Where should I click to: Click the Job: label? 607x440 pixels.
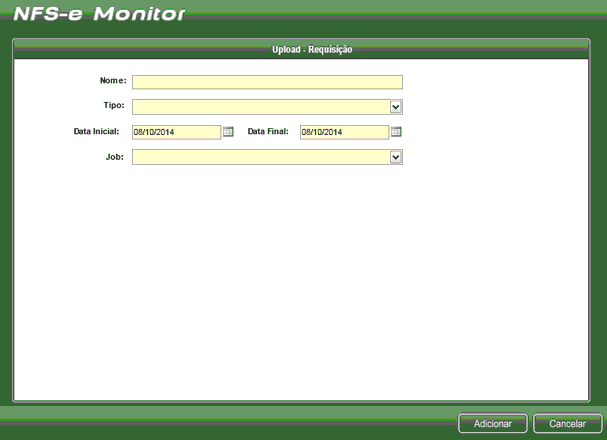pyautogui.click(x=115, y=157)
